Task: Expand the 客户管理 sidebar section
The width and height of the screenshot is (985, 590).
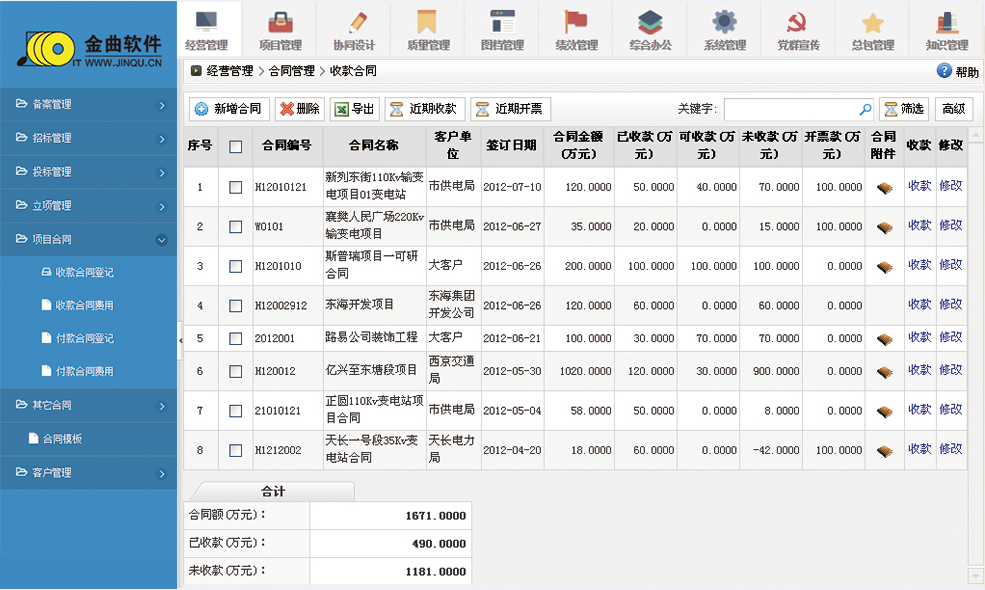Action: pos(90,472)
